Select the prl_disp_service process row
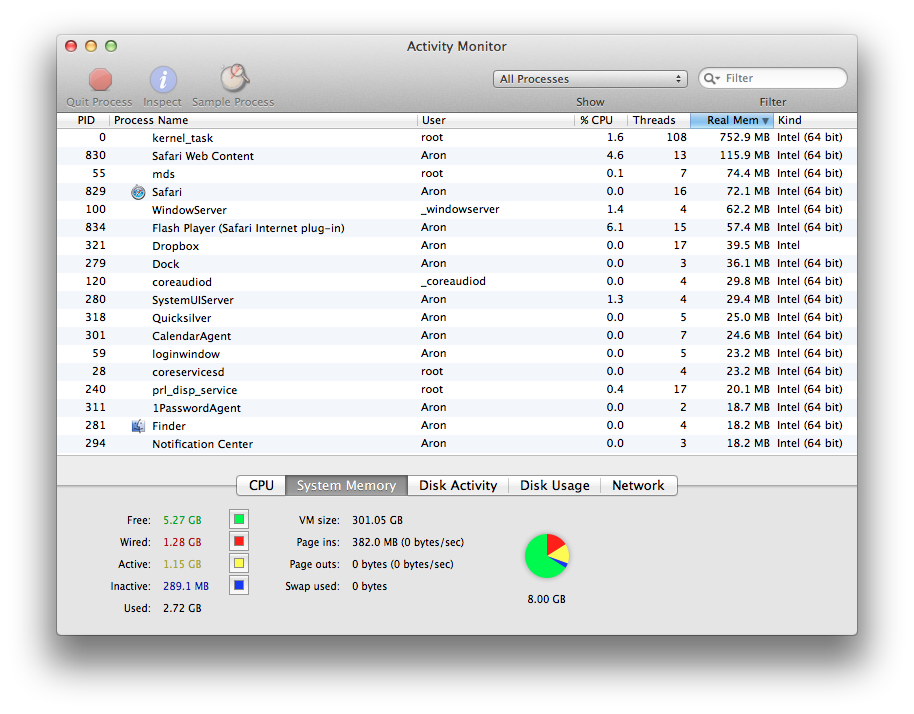 pos(457,390)
